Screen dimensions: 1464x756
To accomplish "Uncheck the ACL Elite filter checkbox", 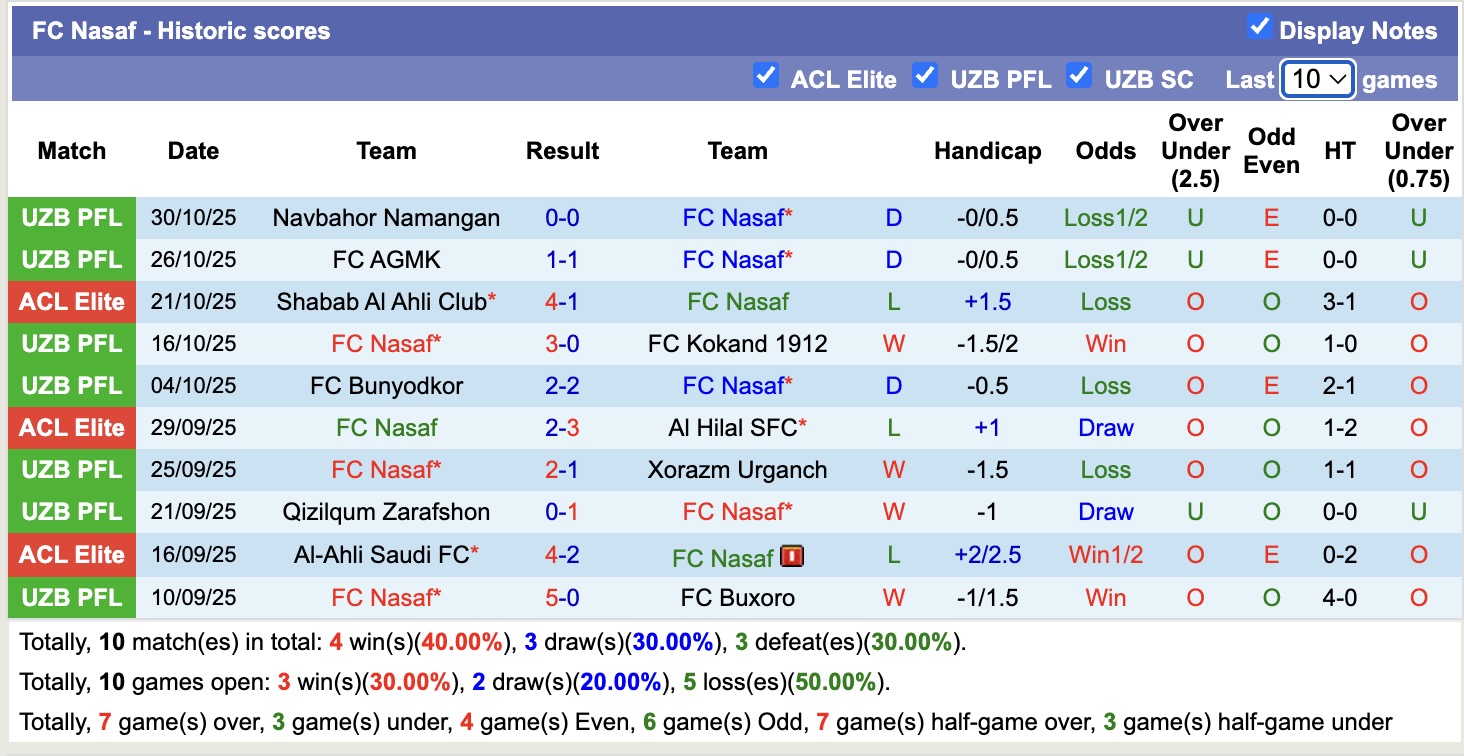I will point(766,76).
